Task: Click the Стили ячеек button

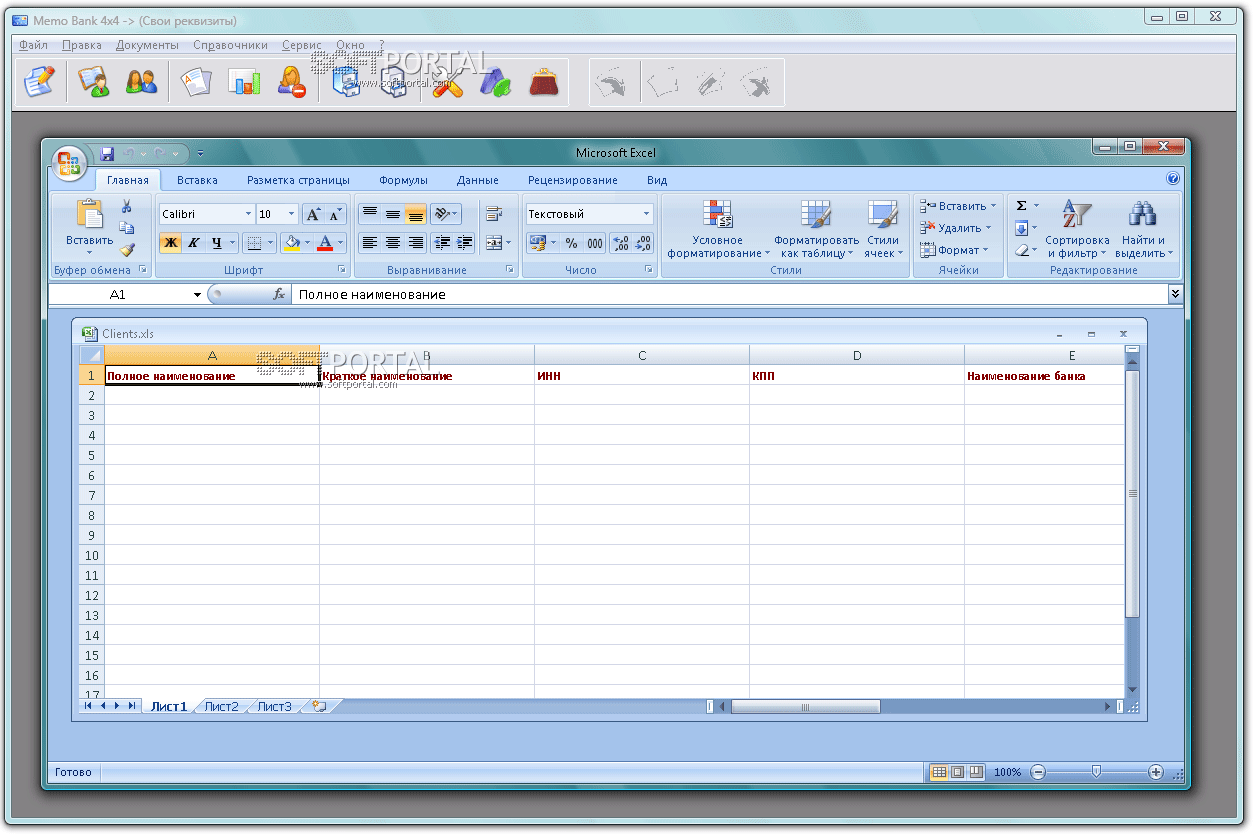Action: pyautogui.click(x=883, y=230)
